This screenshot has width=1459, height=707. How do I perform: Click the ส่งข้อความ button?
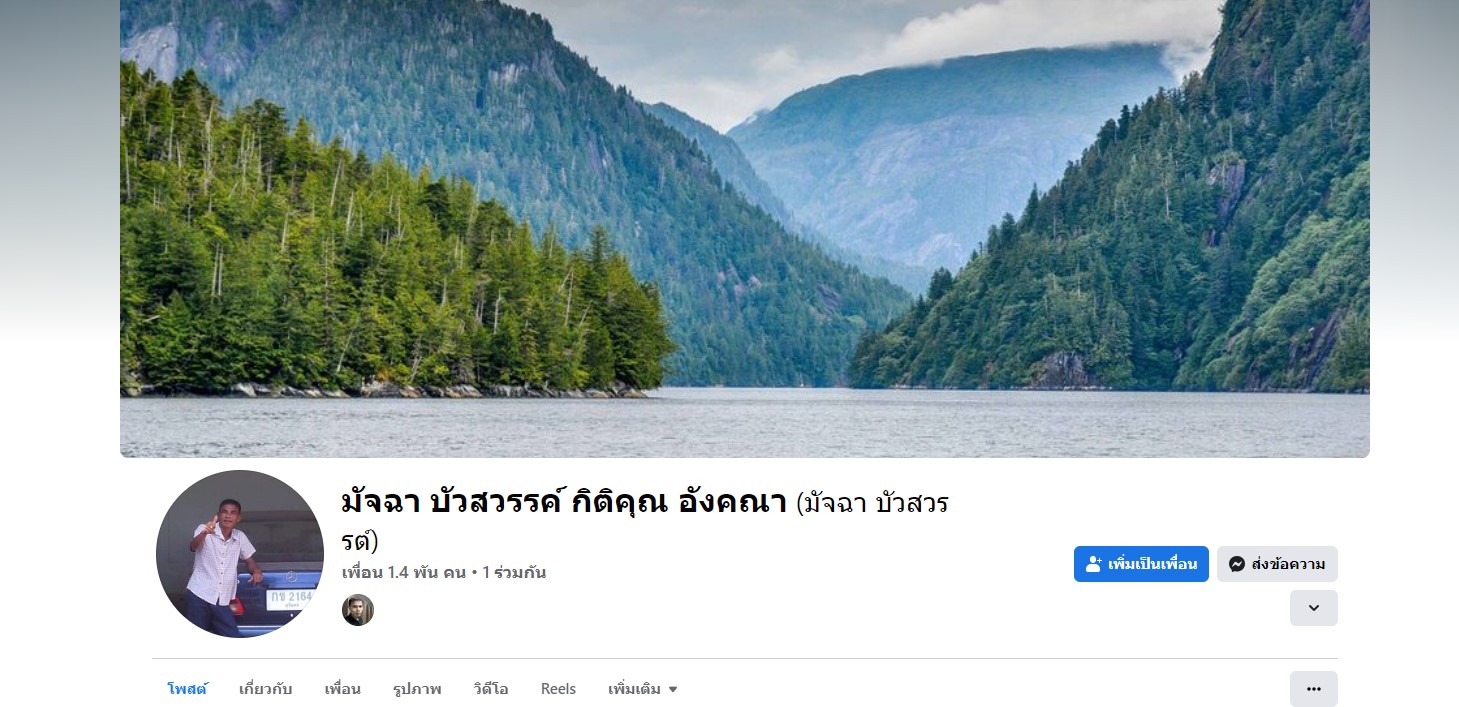[1277, 564]
